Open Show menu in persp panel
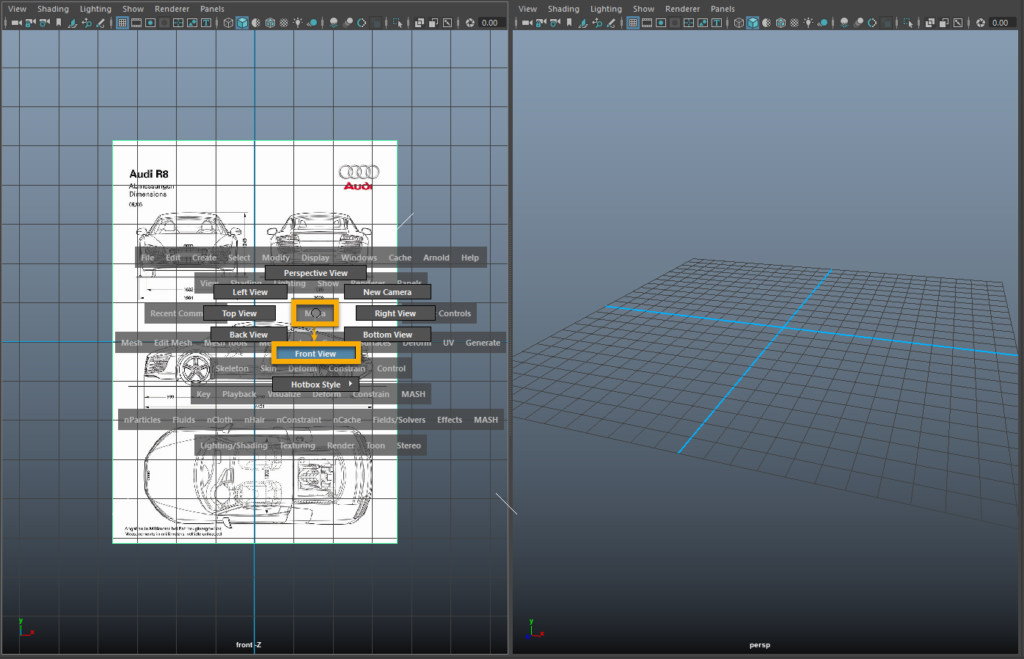 tap(643, 8)
